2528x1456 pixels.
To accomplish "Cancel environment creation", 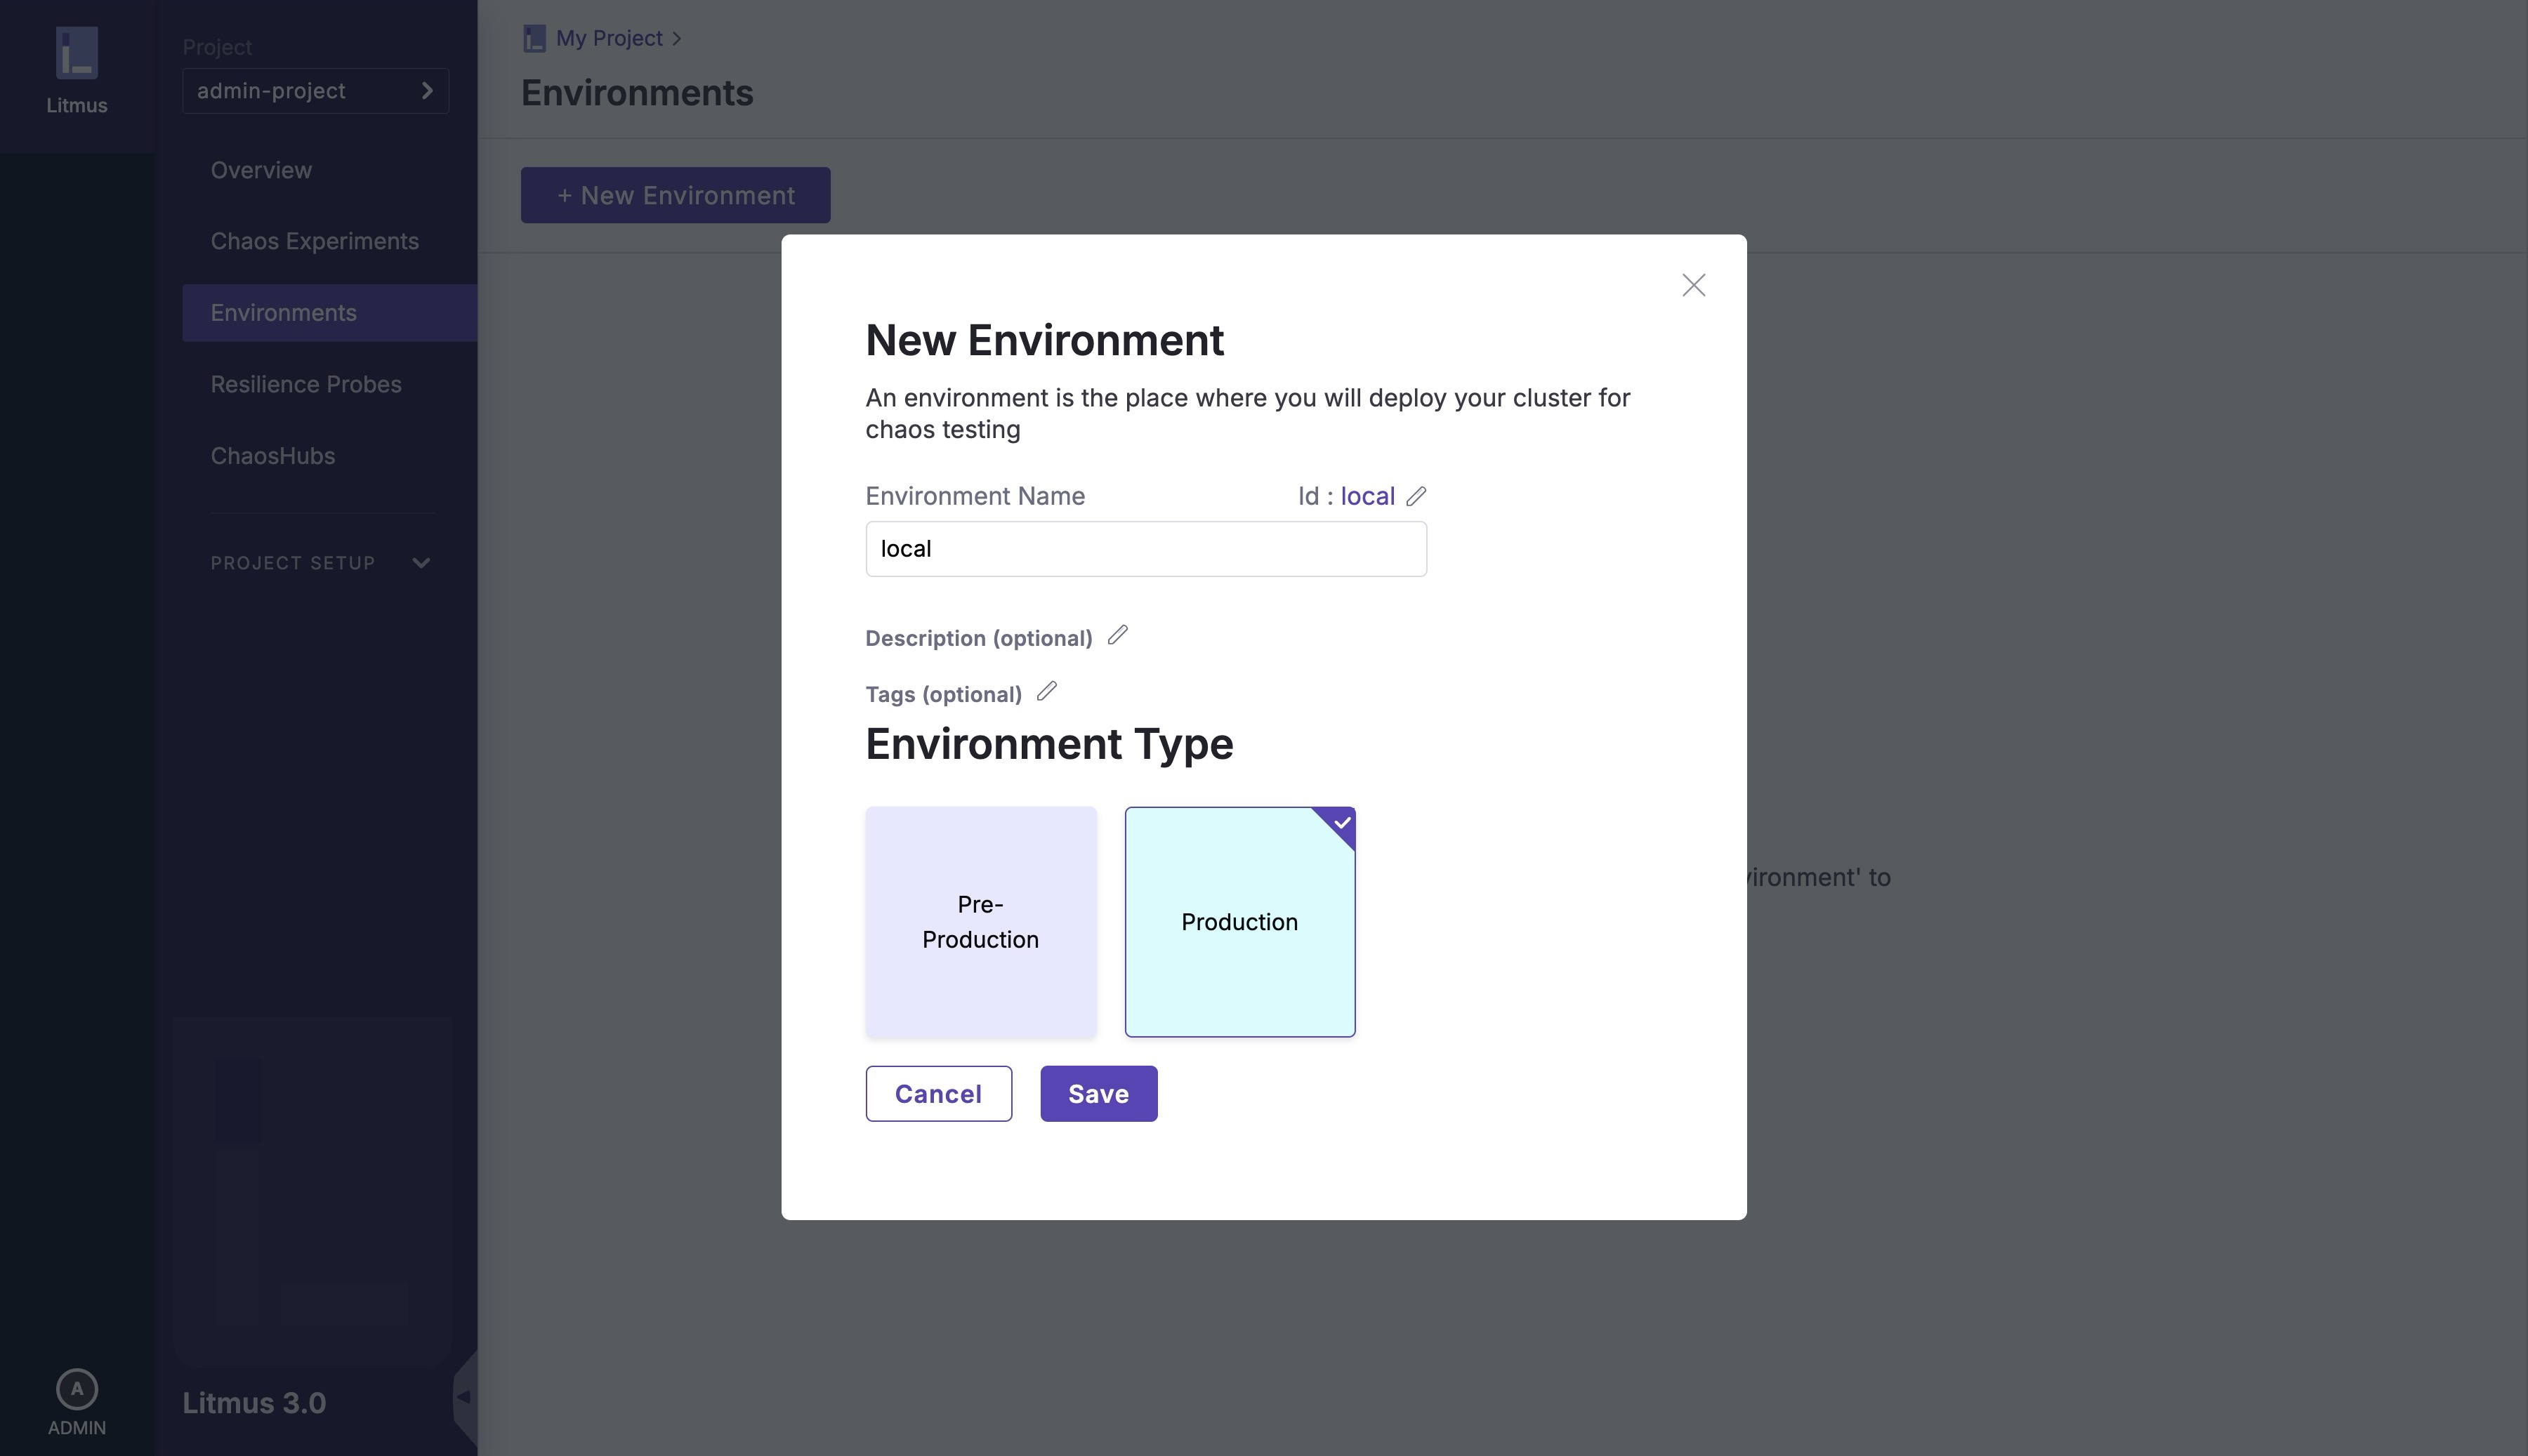I will 937,1093.
